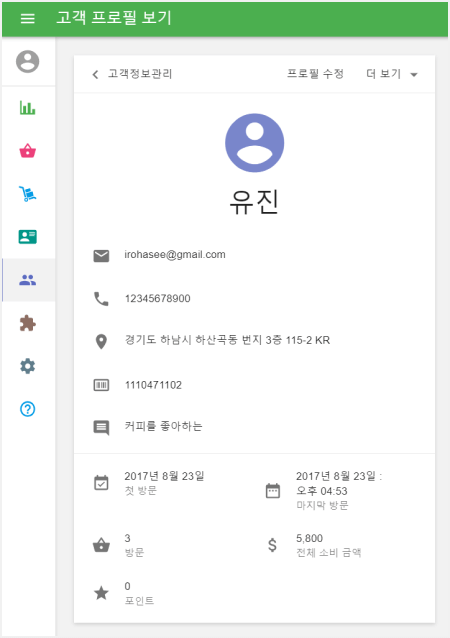This screenshot has width=450, height=638.
Task: Click the note comment icon
Action: coord(101,428)
